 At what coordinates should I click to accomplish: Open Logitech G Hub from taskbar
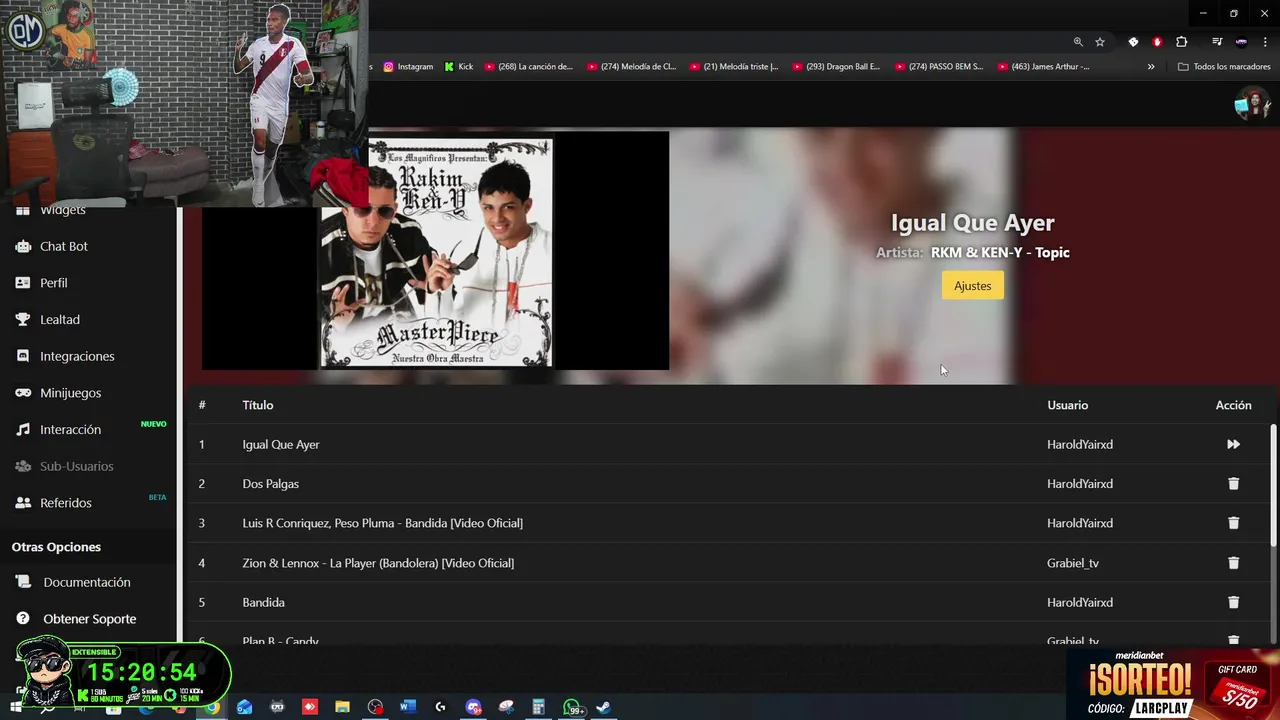click(440, 707)
